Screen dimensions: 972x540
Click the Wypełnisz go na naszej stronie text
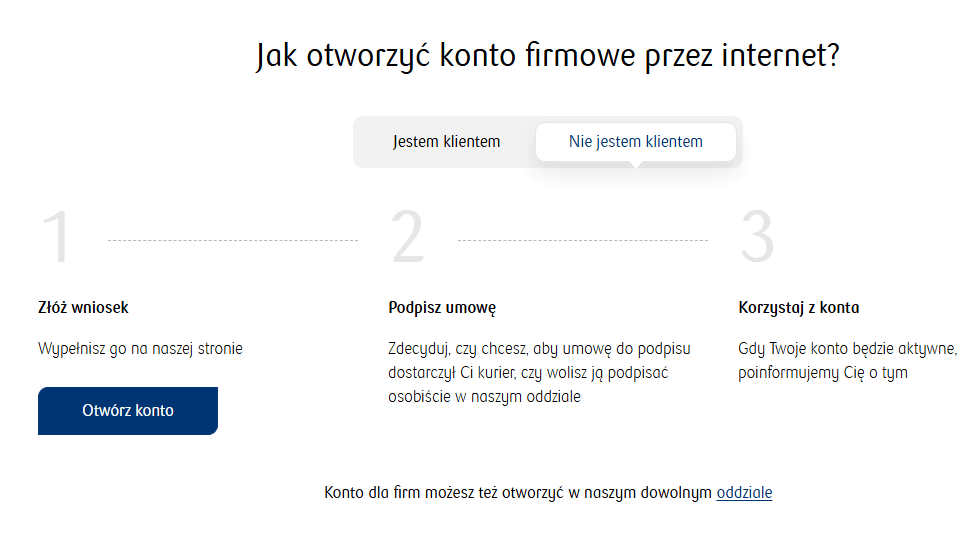pos(140,349)
